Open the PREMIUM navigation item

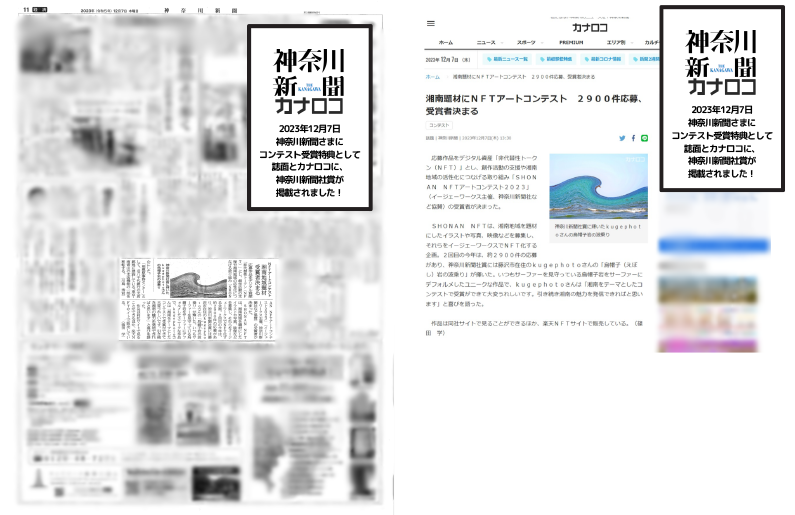pos(571,43)
